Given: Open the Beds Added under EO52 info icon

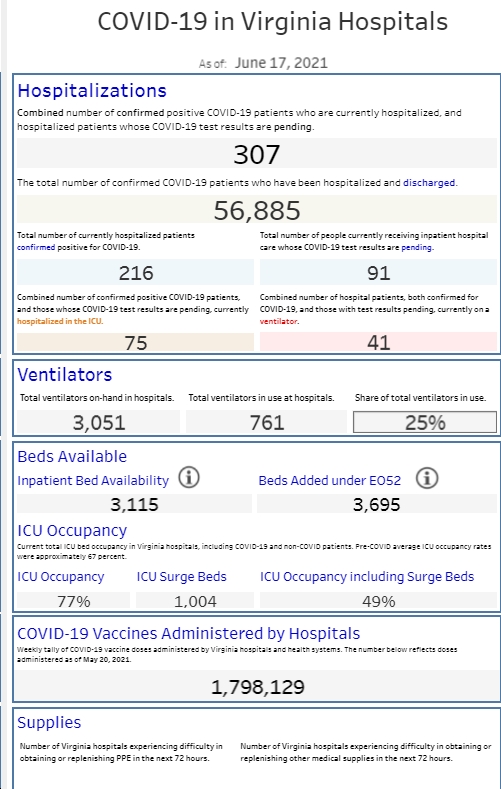Looking at the screenshot, I should (x=427, y=478).
